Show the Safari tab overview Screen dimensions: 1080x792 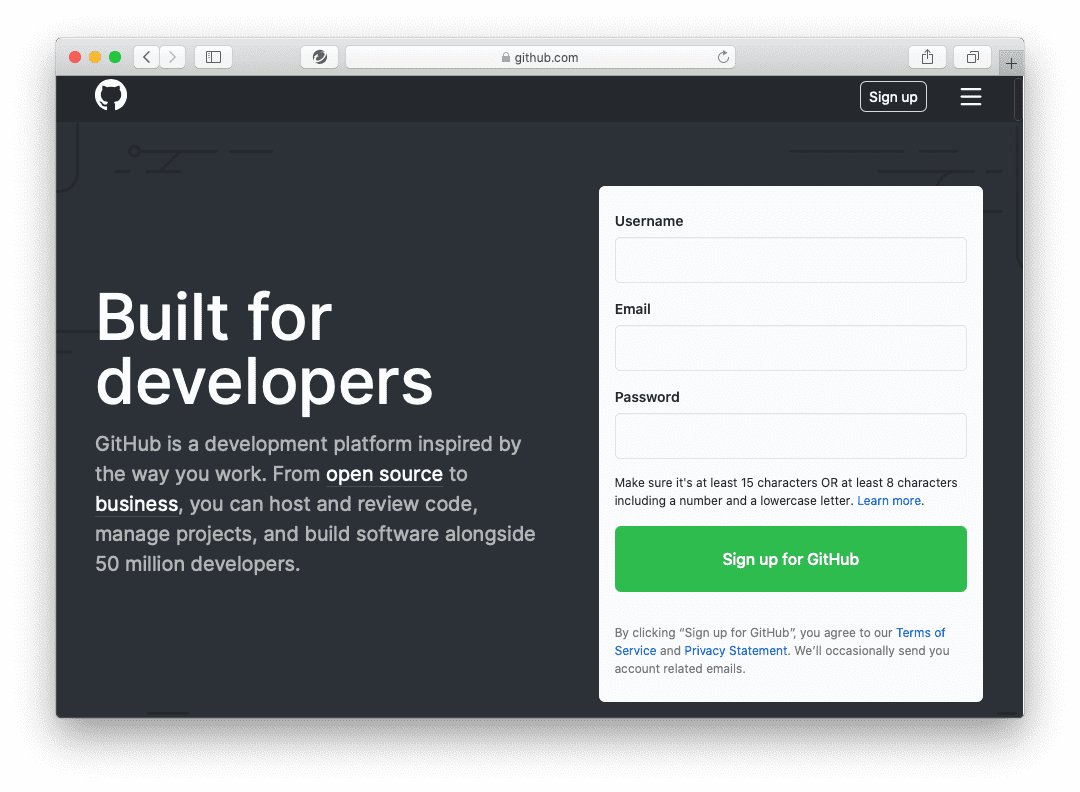click(973, 57)
